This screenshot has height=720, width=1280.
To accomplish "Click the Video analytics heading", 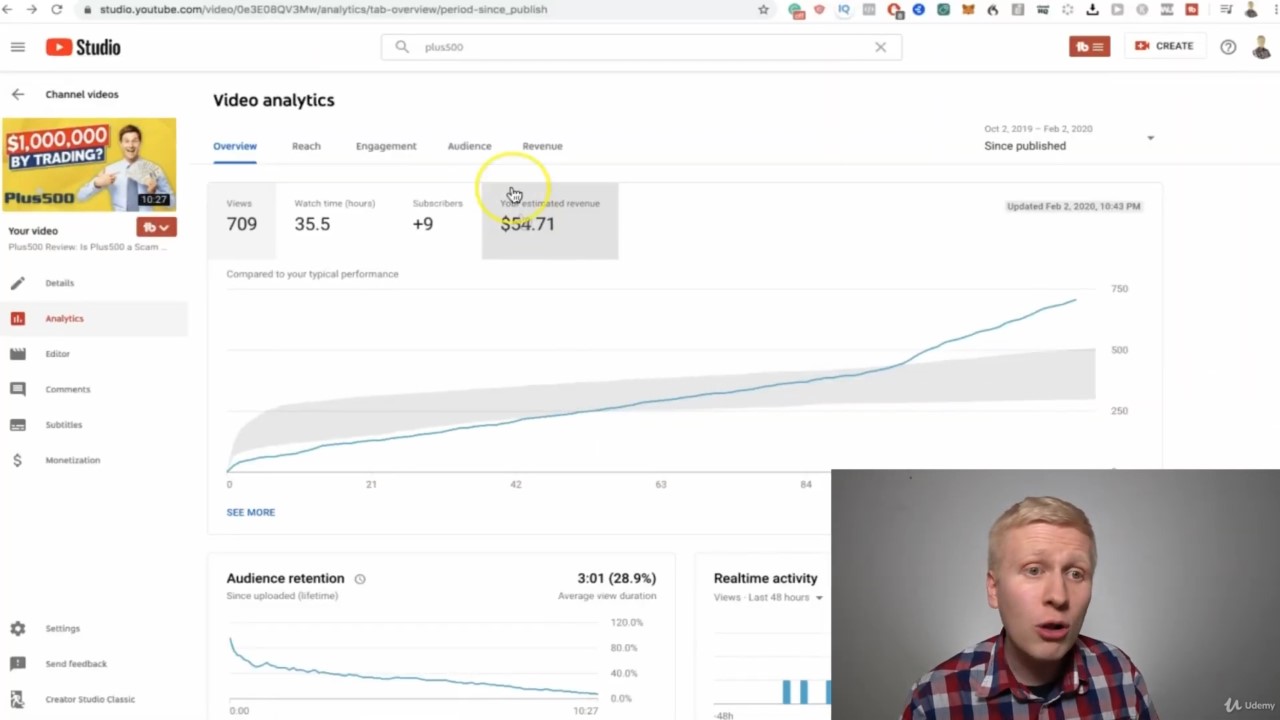I will coord(274,100).
